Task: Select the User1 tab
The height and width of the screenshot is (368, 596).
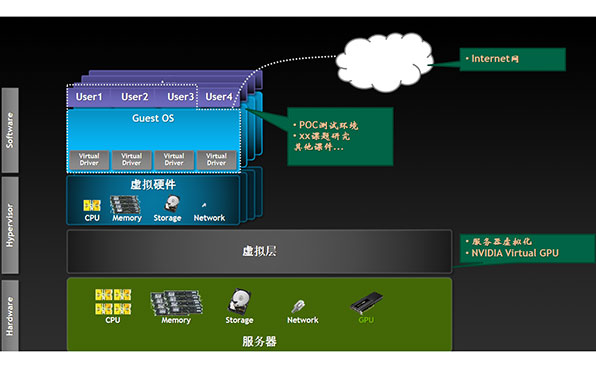Action: pyautogui.click(x=89, y=97)
